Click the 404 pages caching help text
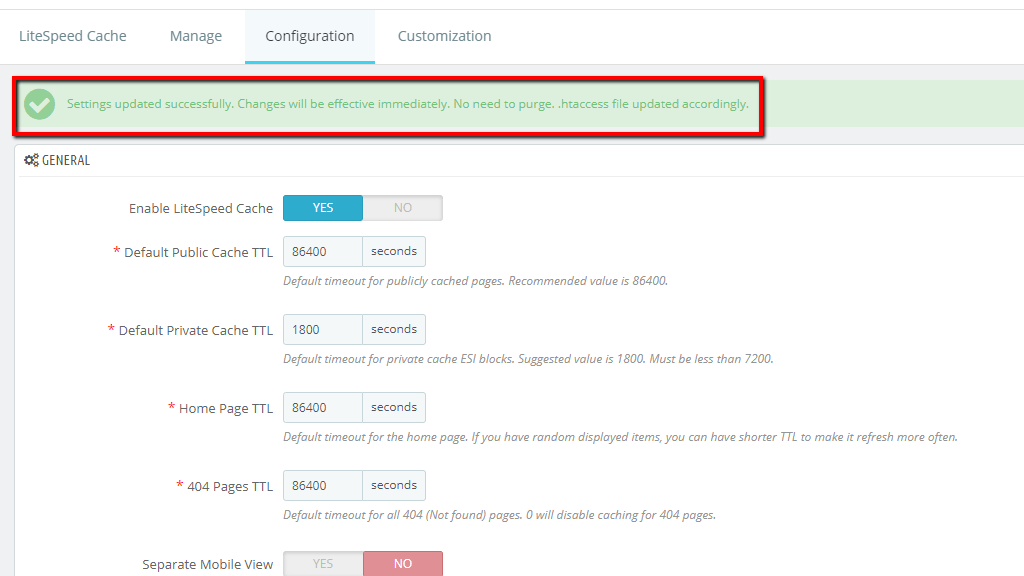This screenshot has width=1024, height=576. point(500,515)
